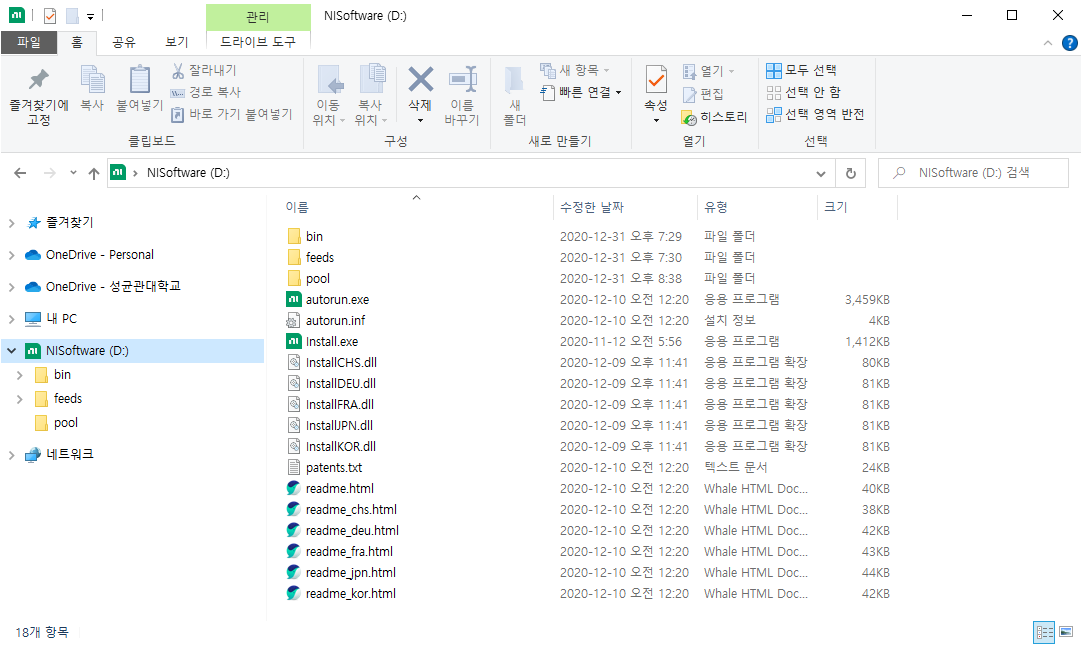Expand the feeds folder in tree
Viewport: 1082px width, 645px height.
20,399
